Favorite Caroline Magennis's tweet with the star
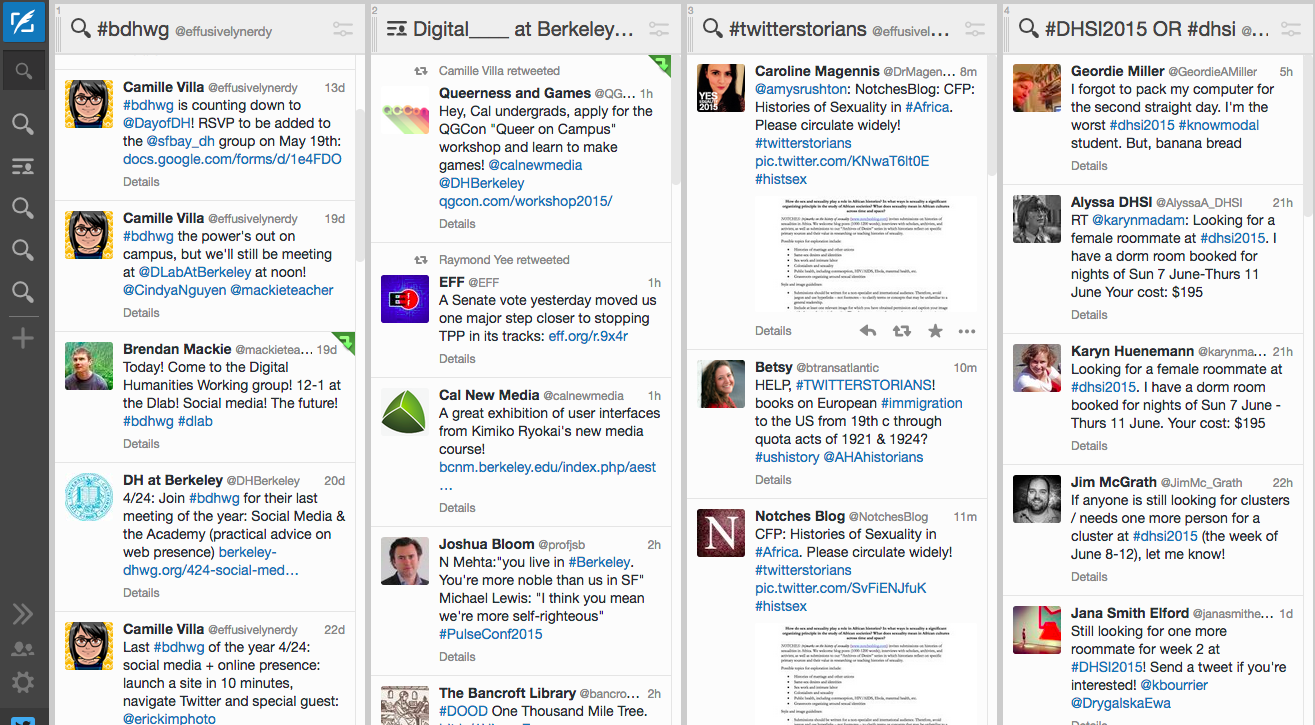 coord(935,331)
